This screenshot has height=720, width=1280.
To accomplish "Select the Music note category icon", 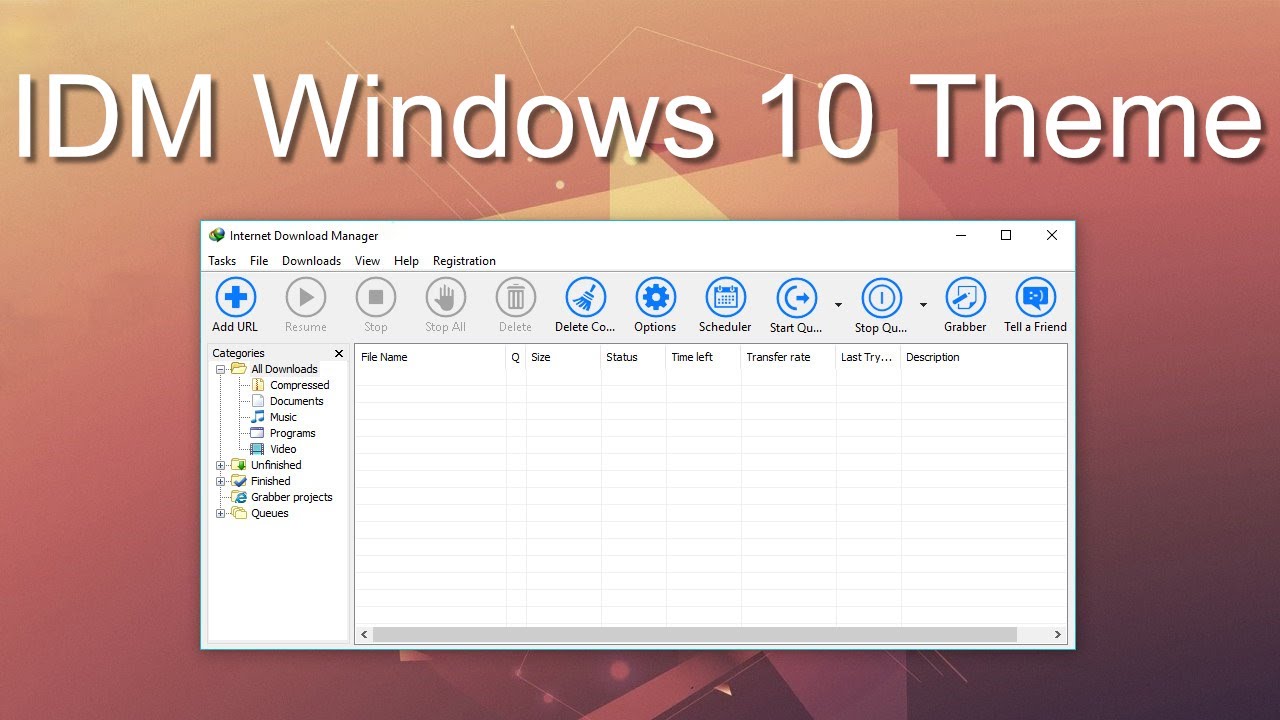I will coord(258,417).
